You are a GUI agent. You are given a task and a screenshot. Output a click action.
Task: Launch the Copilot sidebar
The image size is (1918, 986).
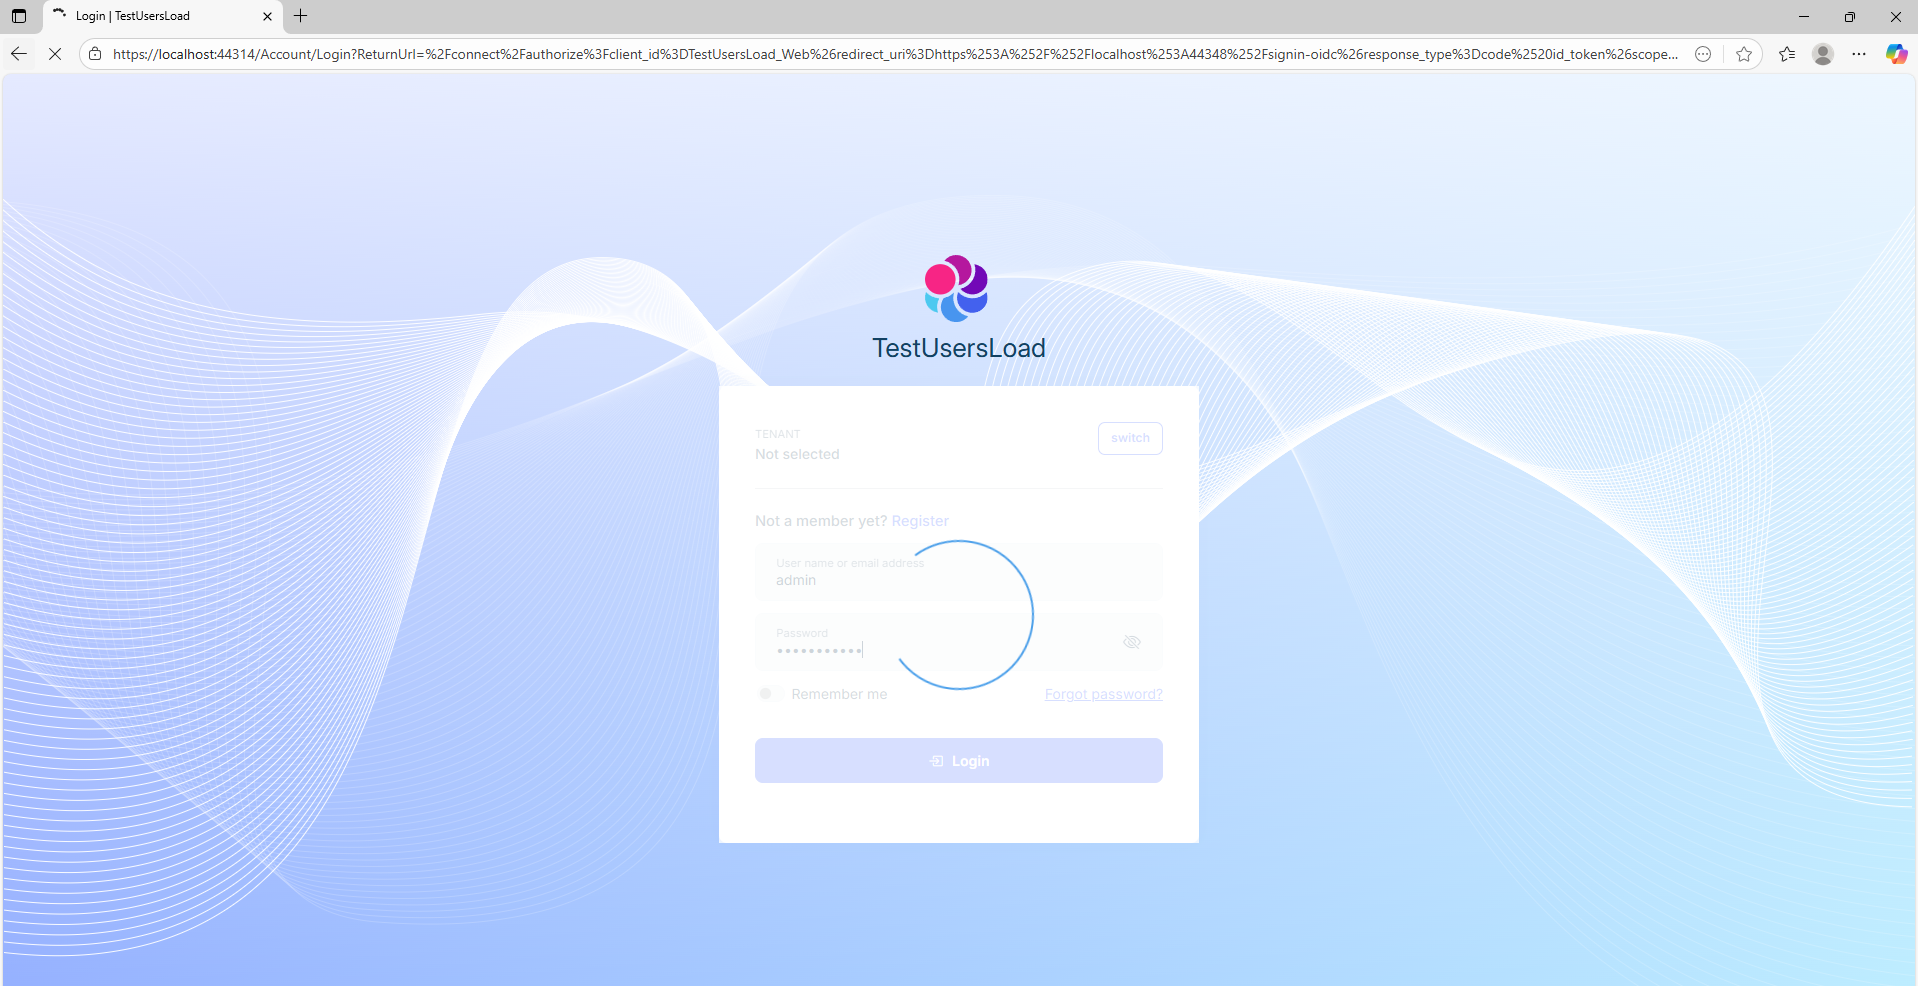1896,54
